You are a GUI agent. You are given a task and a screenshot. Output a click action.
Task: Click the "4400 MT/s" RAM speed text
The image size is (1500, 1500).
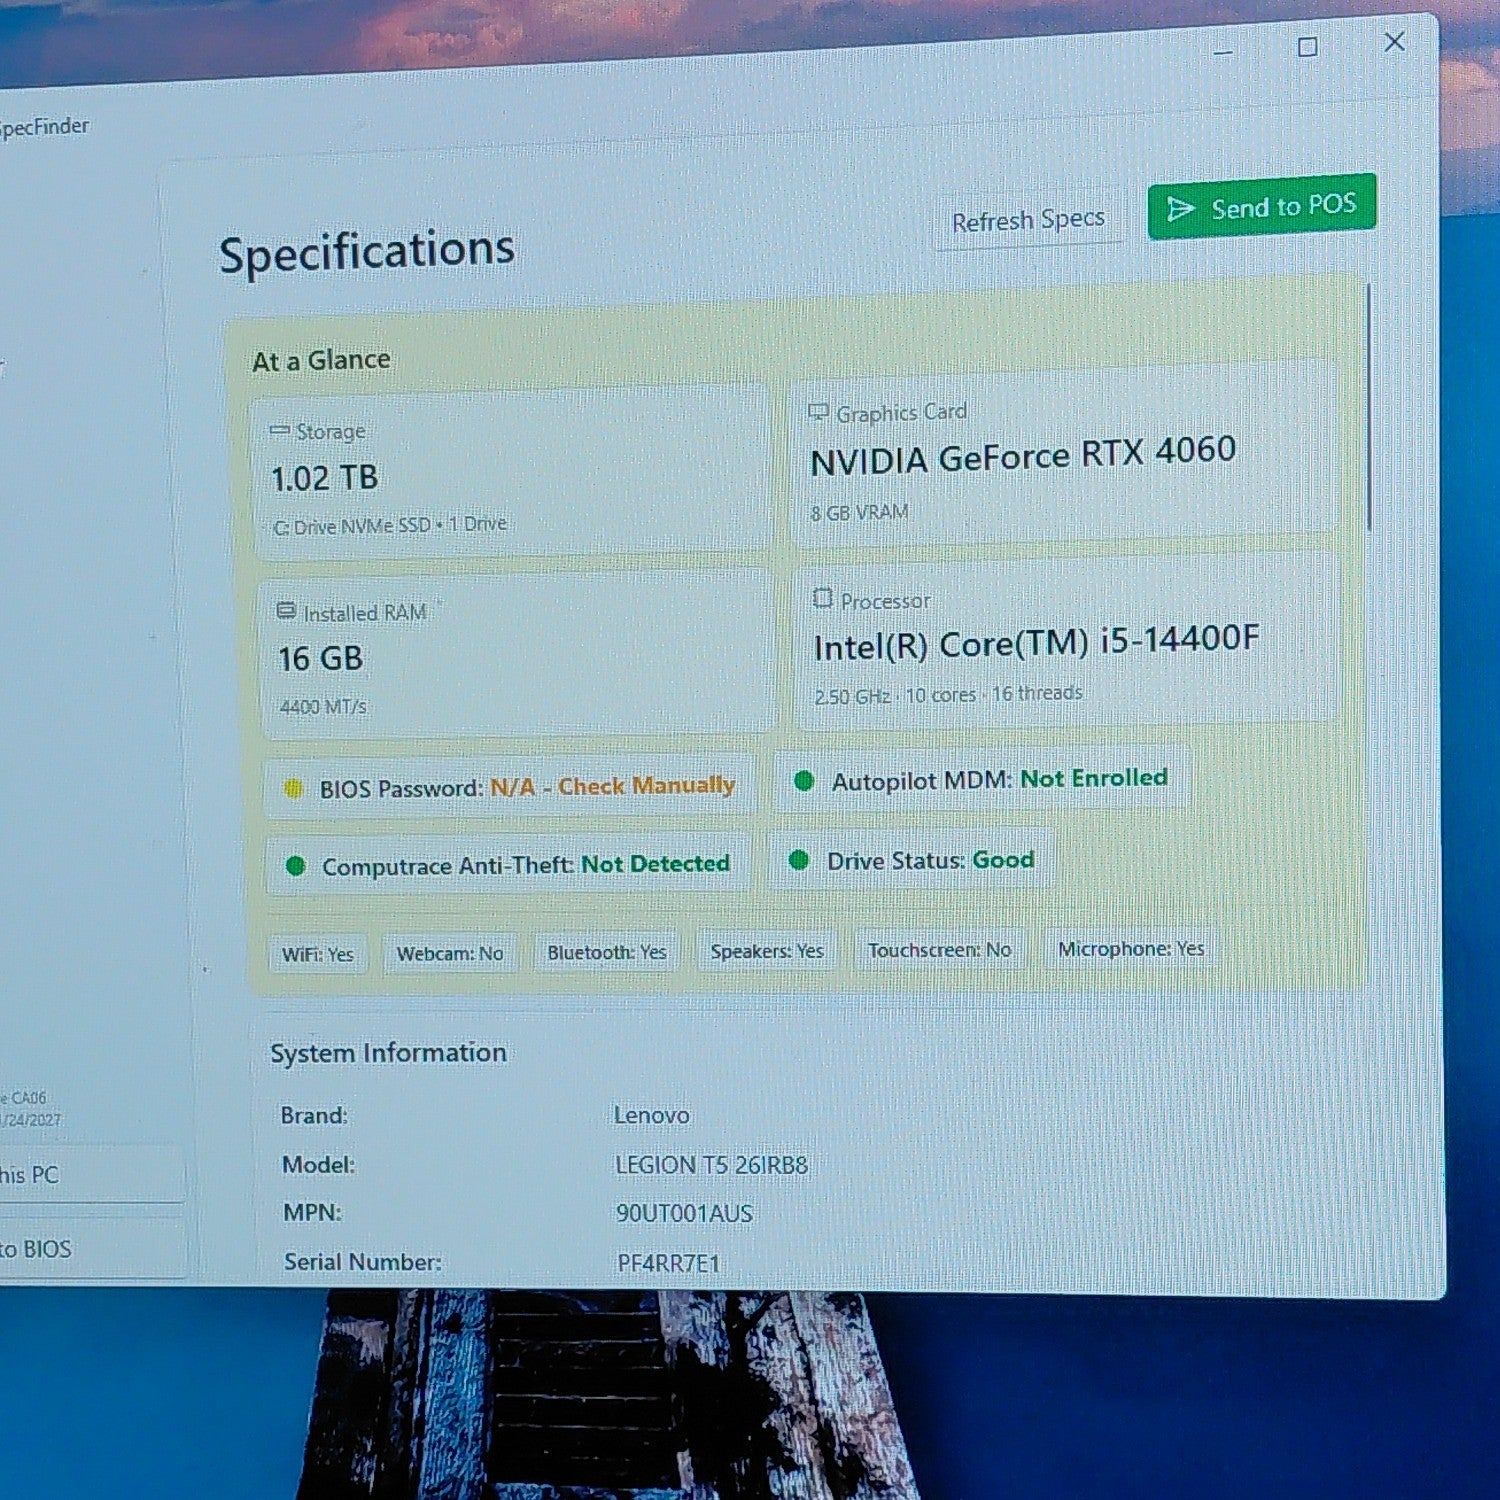click(x=323, y=707)
